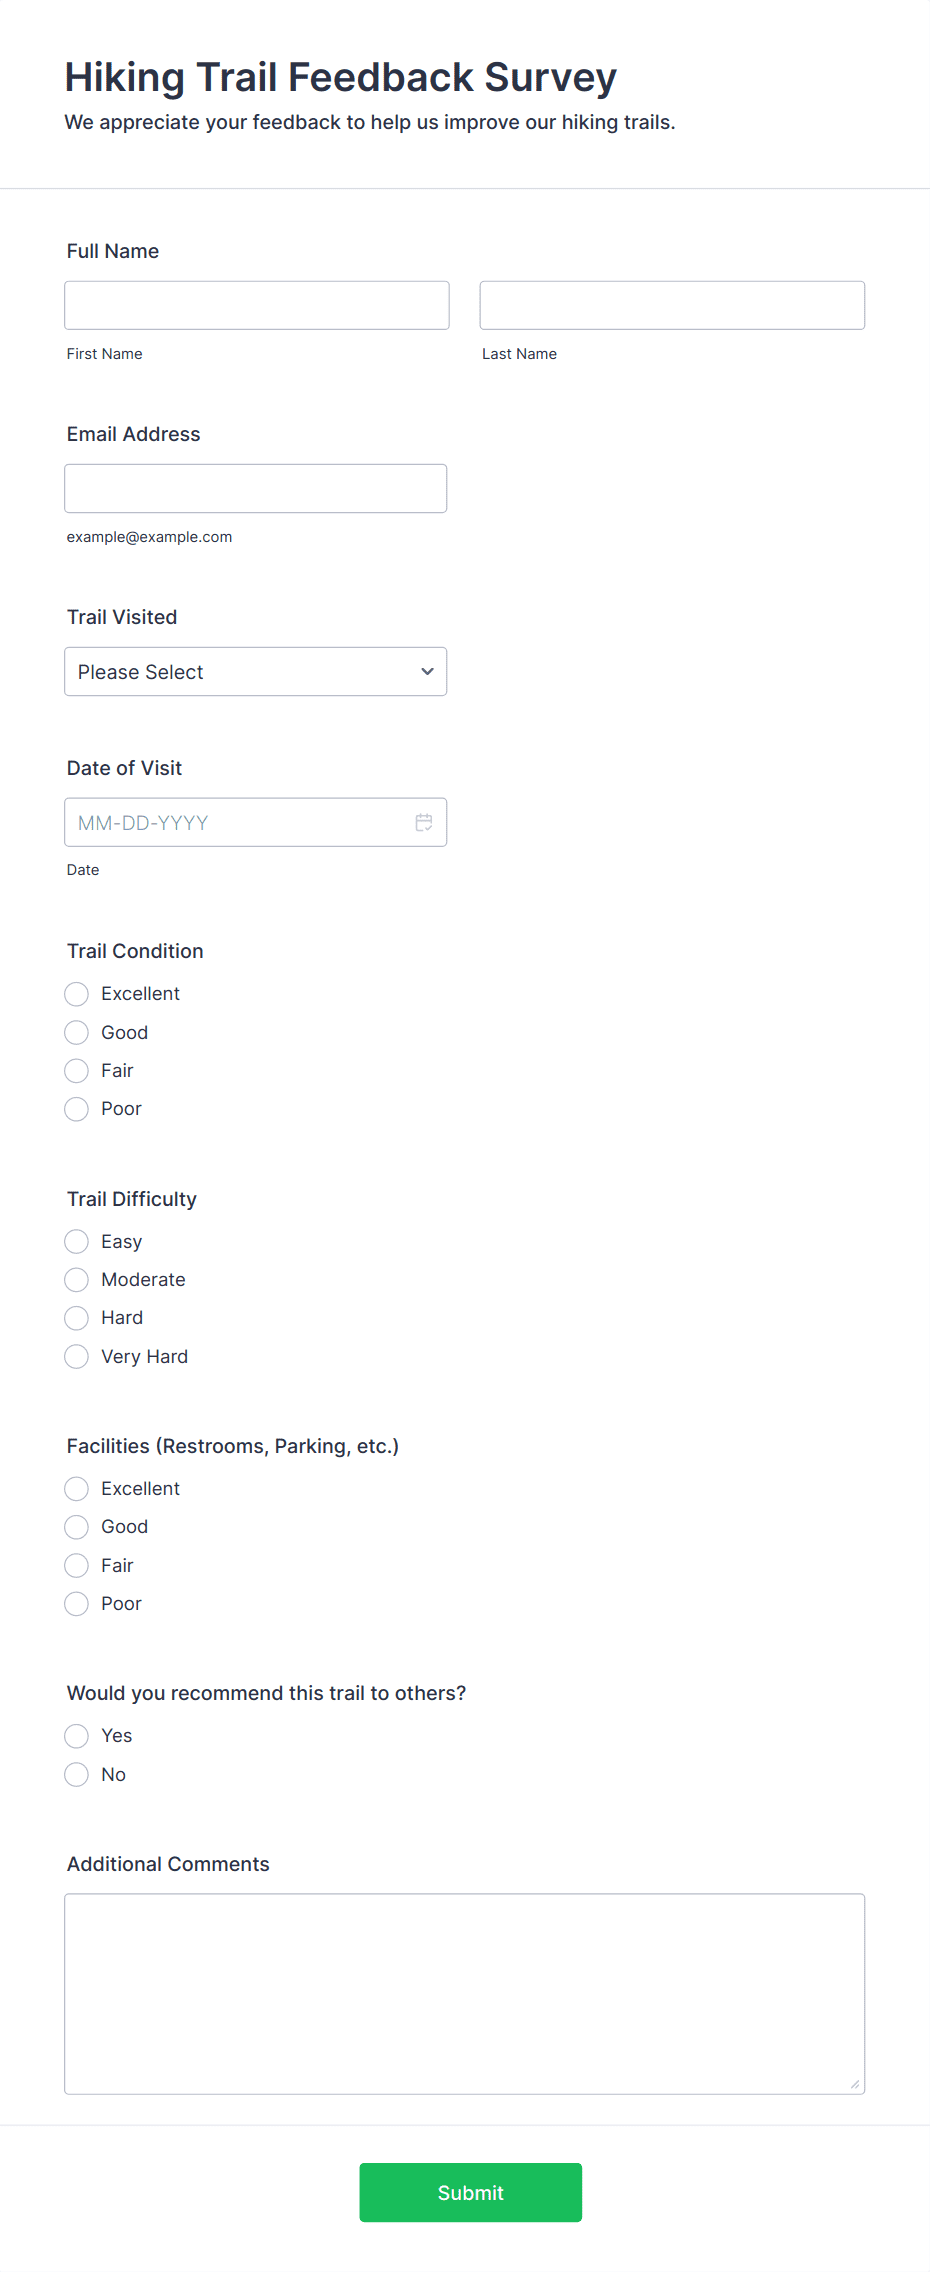The image size is (930, 2272).
Task: Click the Email Address field
Action: pyautogui.click(x=255, y=488)
